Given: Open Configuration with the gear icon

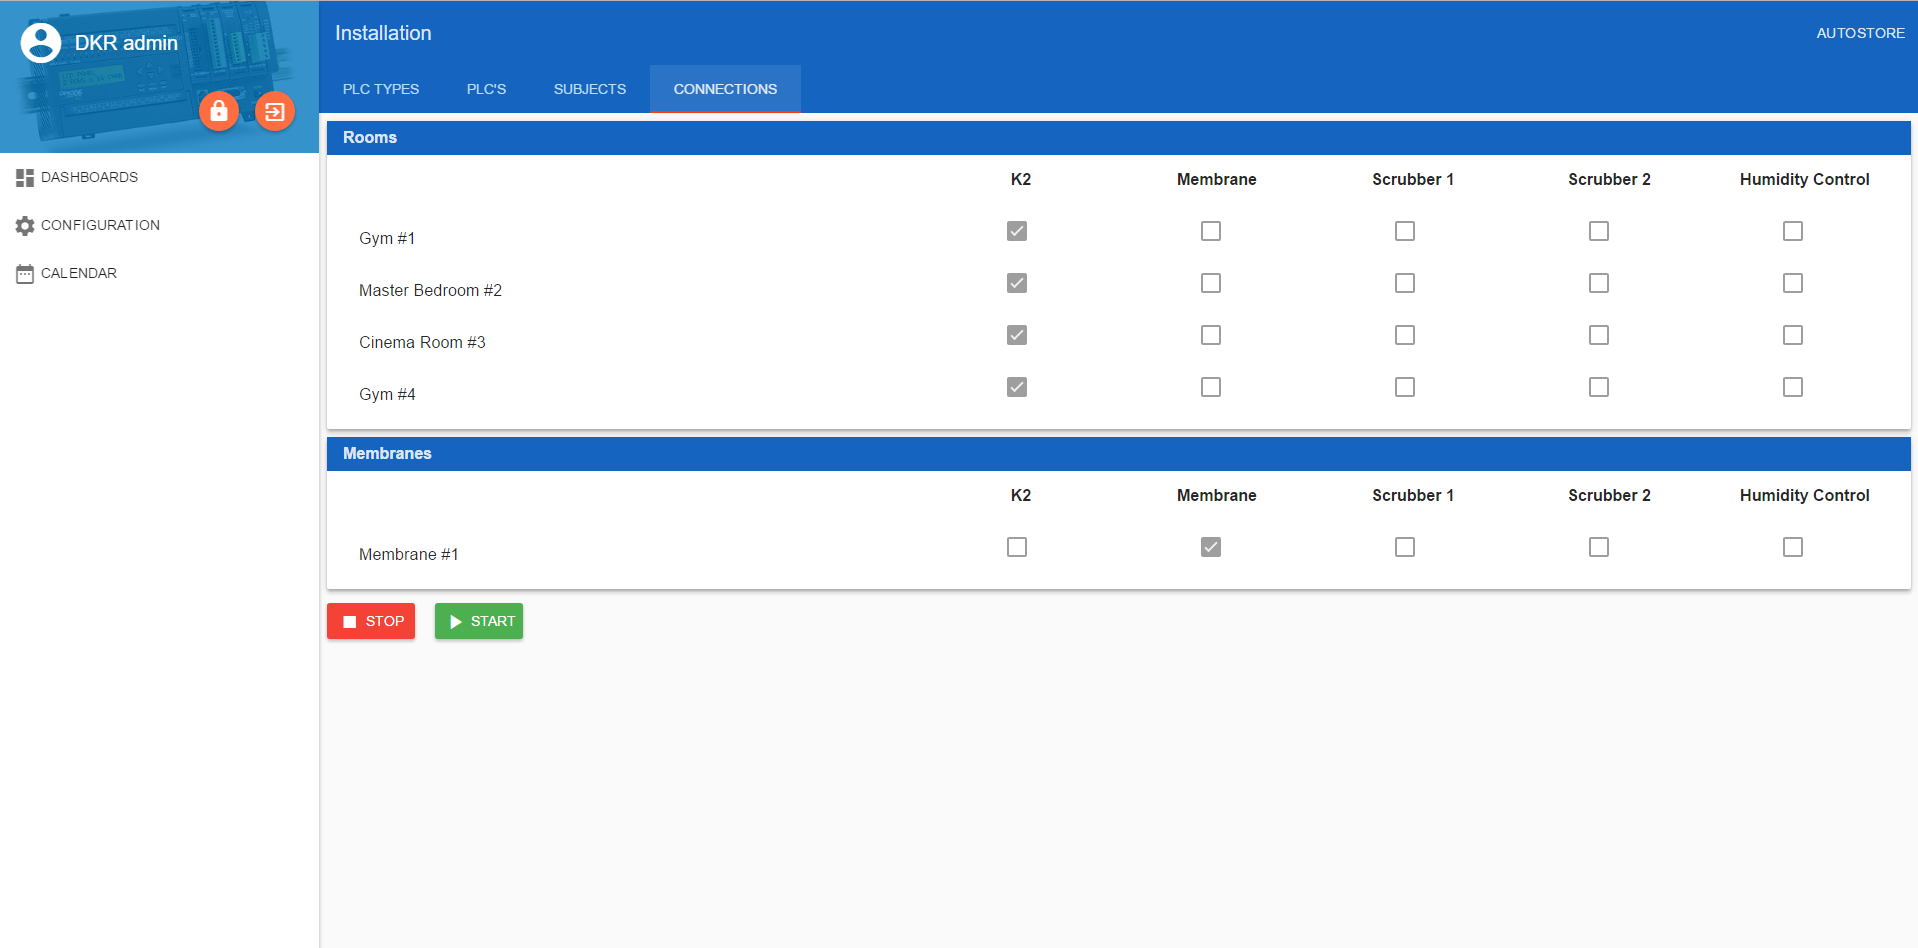Looking at the screenshot, I should [99, 225].
